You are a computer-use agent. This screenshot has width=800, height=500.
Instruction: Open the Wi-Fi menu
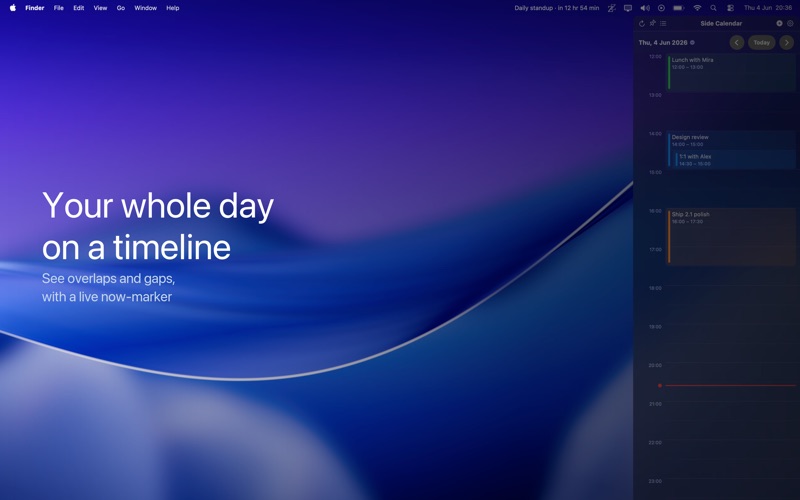tap(697, 8)
